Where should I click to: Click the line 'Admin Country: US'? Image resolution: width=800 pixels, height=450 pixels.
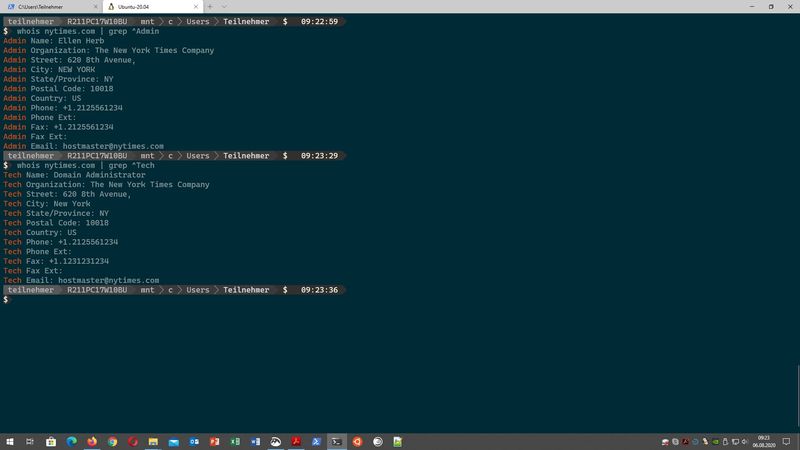(x=42, y=98)
